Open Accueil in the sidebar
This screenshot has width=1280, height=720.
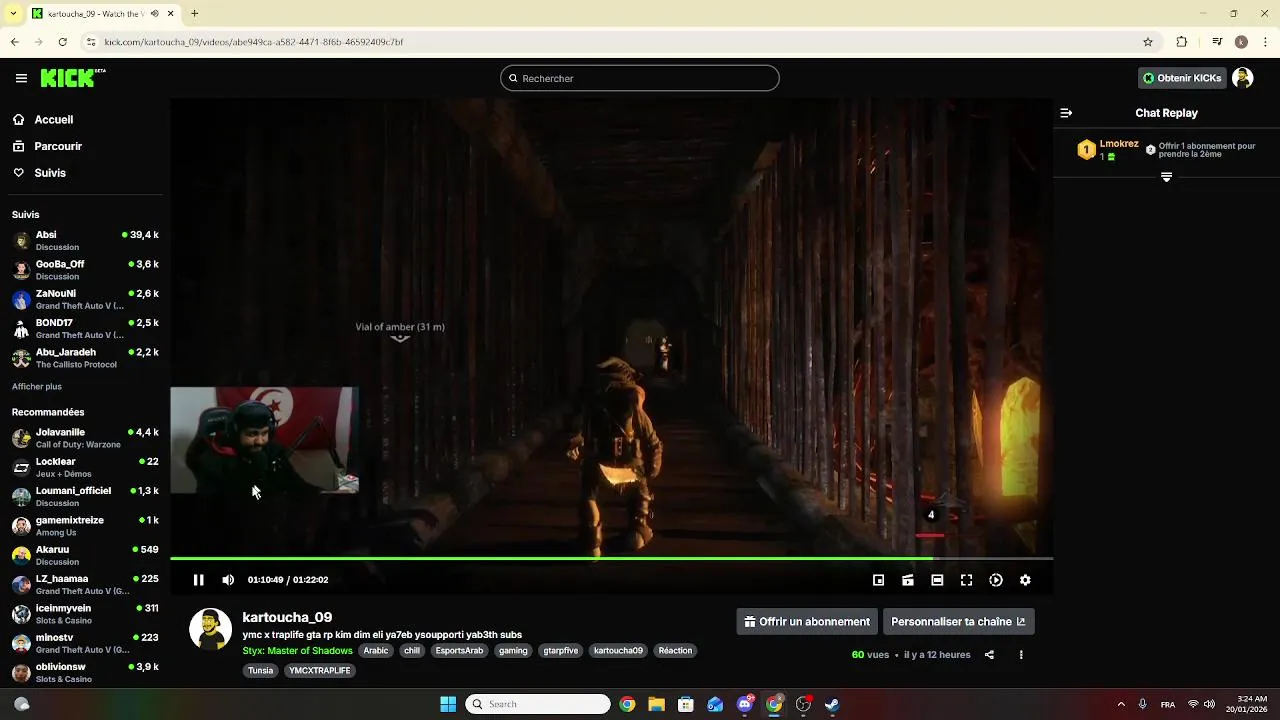coord(53,119)
